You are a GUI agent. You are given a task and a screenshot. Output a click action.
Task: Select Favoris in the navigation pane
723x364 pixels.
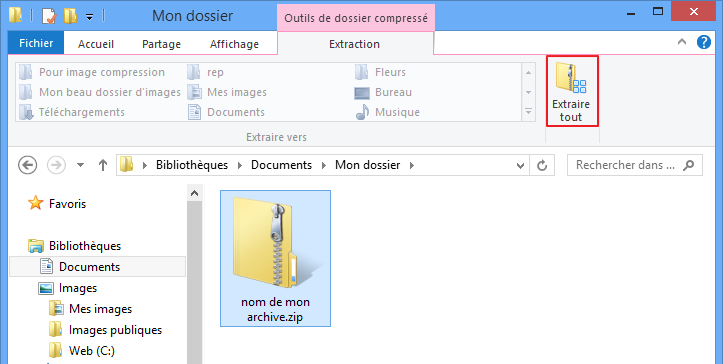pos(58,203)
